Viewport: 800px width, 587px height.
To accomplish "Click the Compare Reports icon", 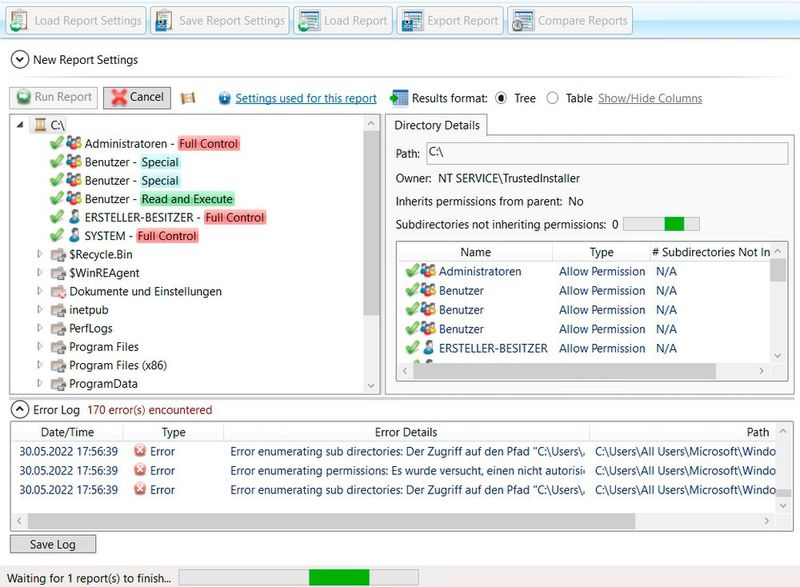I will click(x=521, y=19).
